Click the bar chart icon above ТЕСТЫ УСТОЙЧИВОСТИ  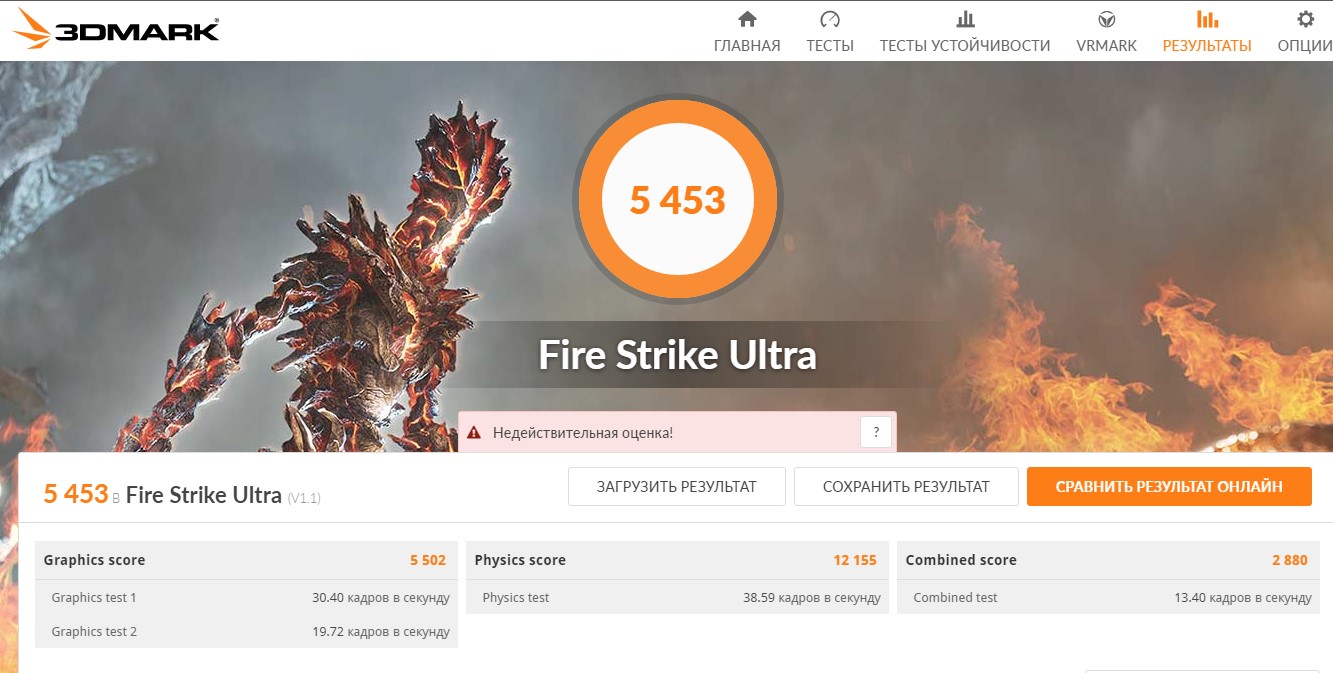[x=965, y=19]
